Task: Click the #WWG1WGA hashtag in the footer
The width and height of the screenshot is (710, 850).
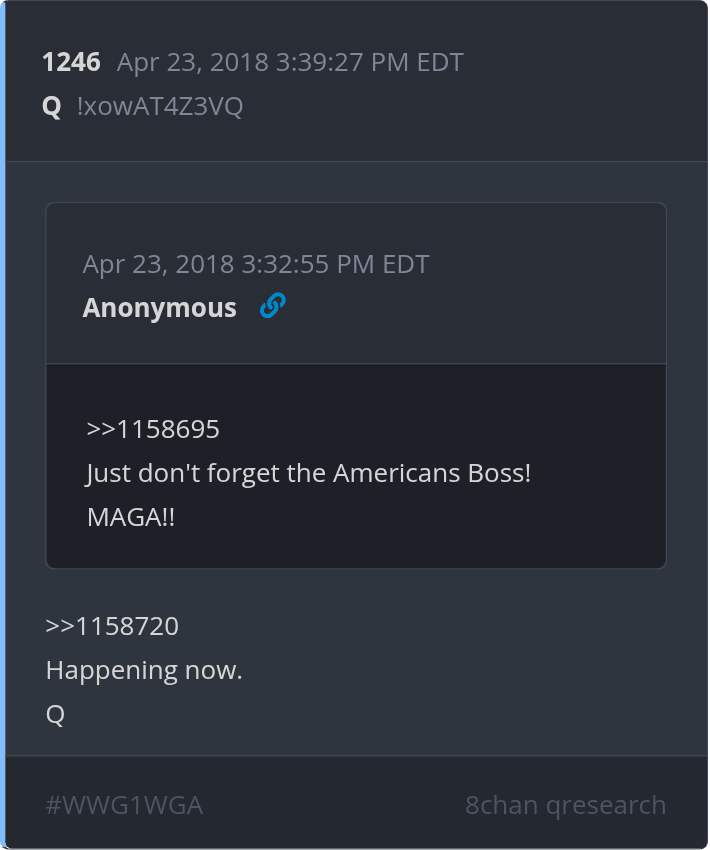Action: [x=124, y=805]
